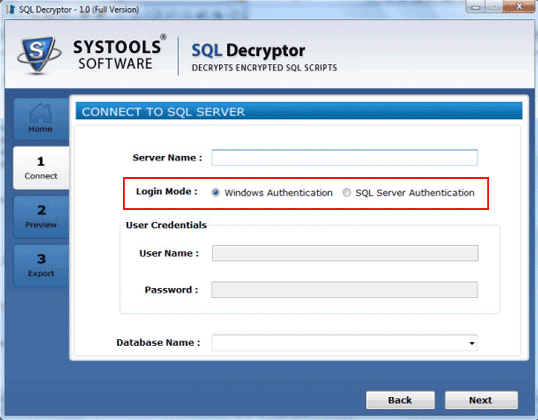This screenshot has width=538, height=420.
Task: Maximize the SQL Decryptor window
Action: (493, 7)
